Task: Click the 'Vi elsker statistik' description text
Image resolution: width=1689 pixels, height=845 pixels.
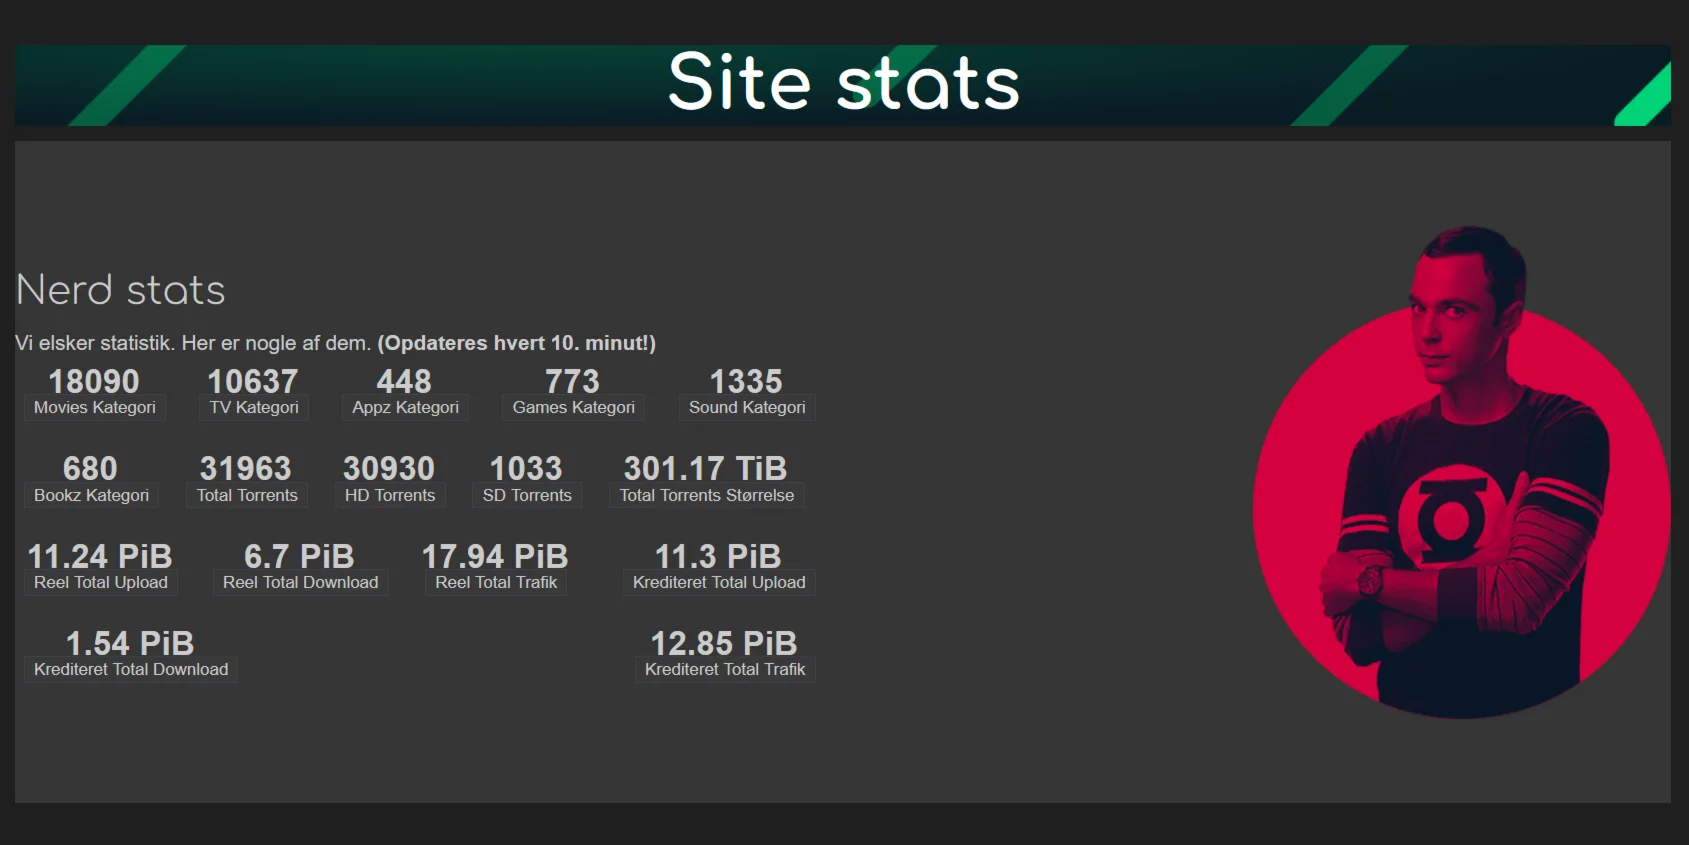Action: 193,343
